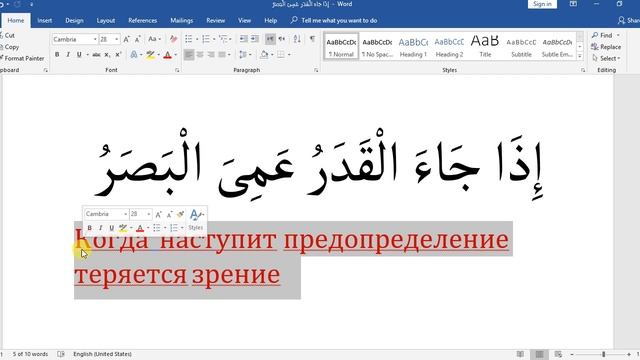Apply Underline from the ribbon

pos(79,54)
